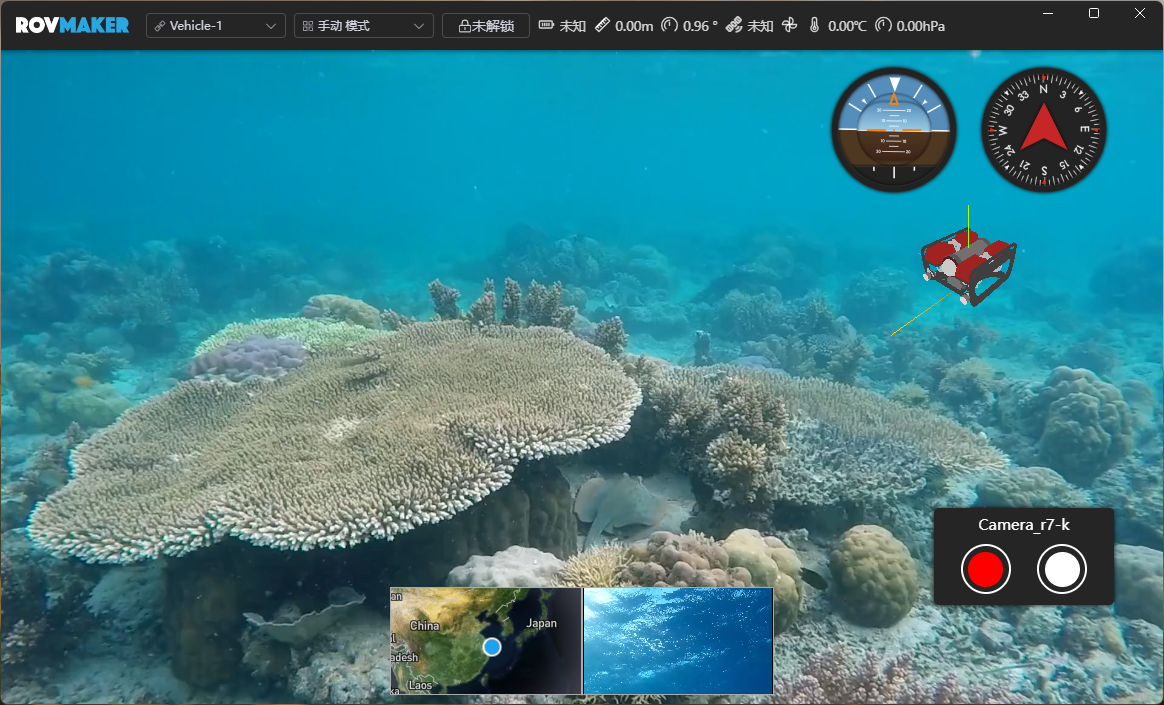Switch to the secondary underwater camera thumbnail
Image resolution: width=1164 pixels, height=705 pixels.
click(678, 640)
